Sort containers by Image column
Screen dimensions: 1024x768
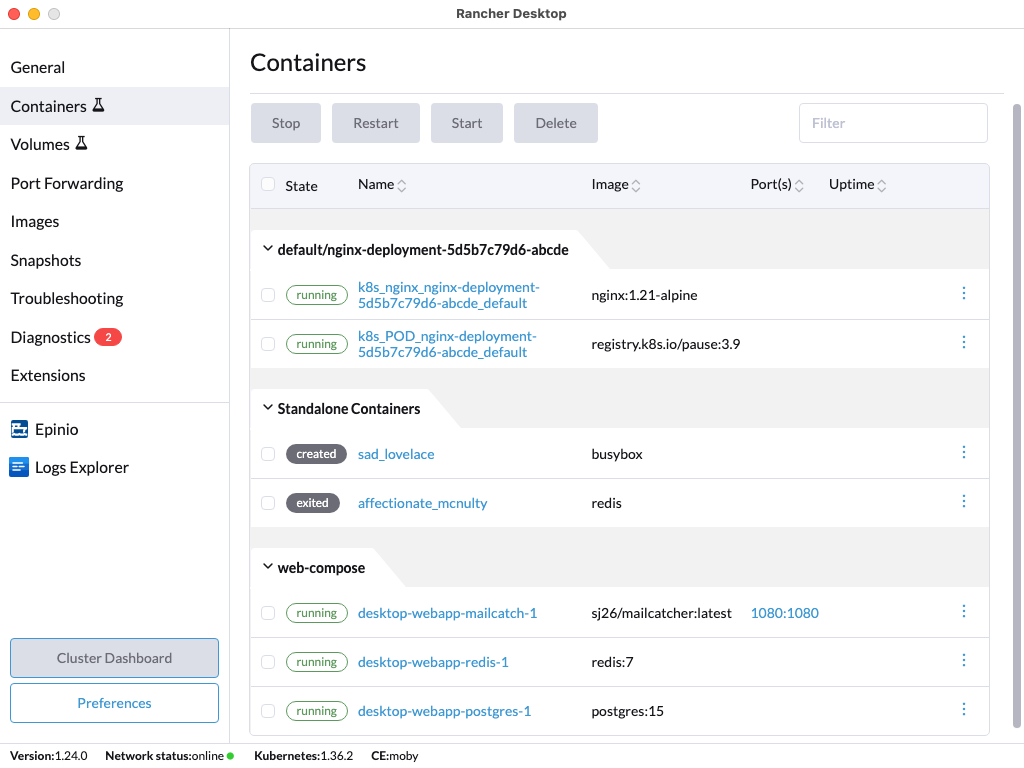click(x=616, y=185)
